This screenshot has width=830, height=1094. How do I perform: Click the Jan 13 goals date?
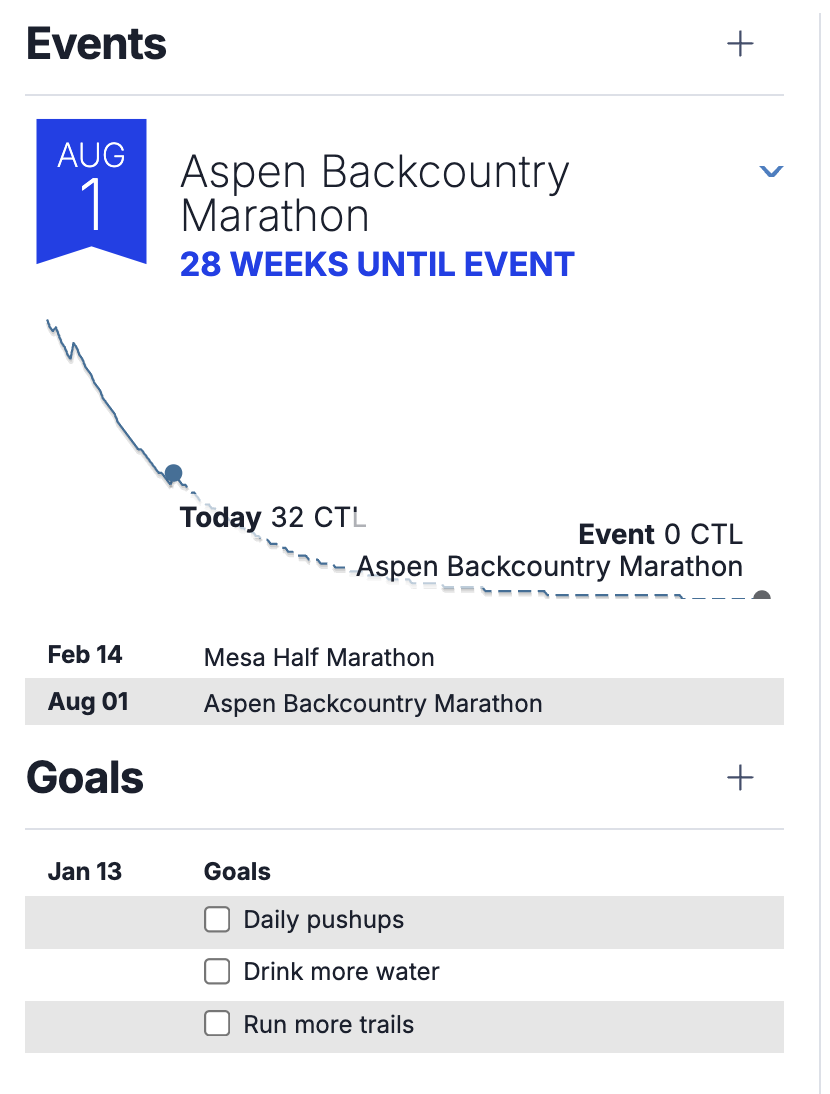pyautogui.click(x=85, y=872)
